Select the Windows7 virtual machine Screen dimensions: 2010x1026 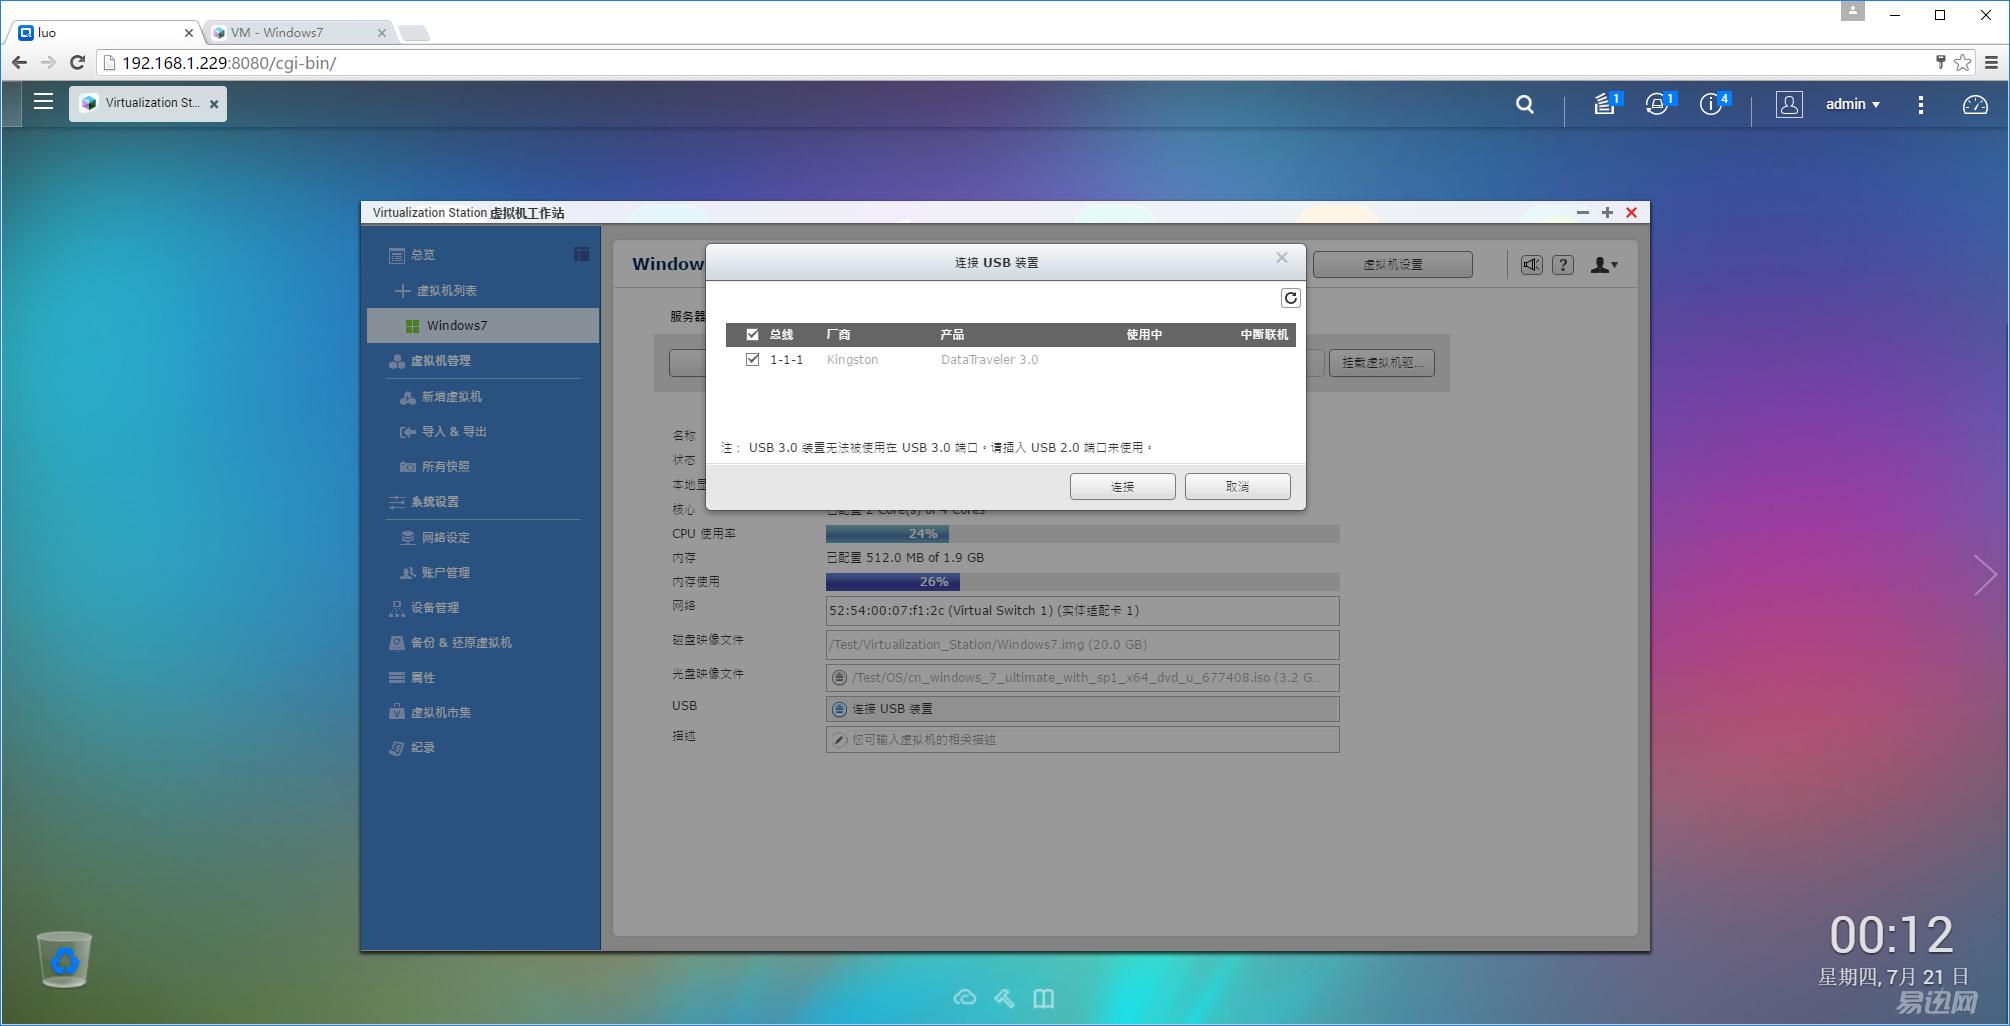coord(483,326)
